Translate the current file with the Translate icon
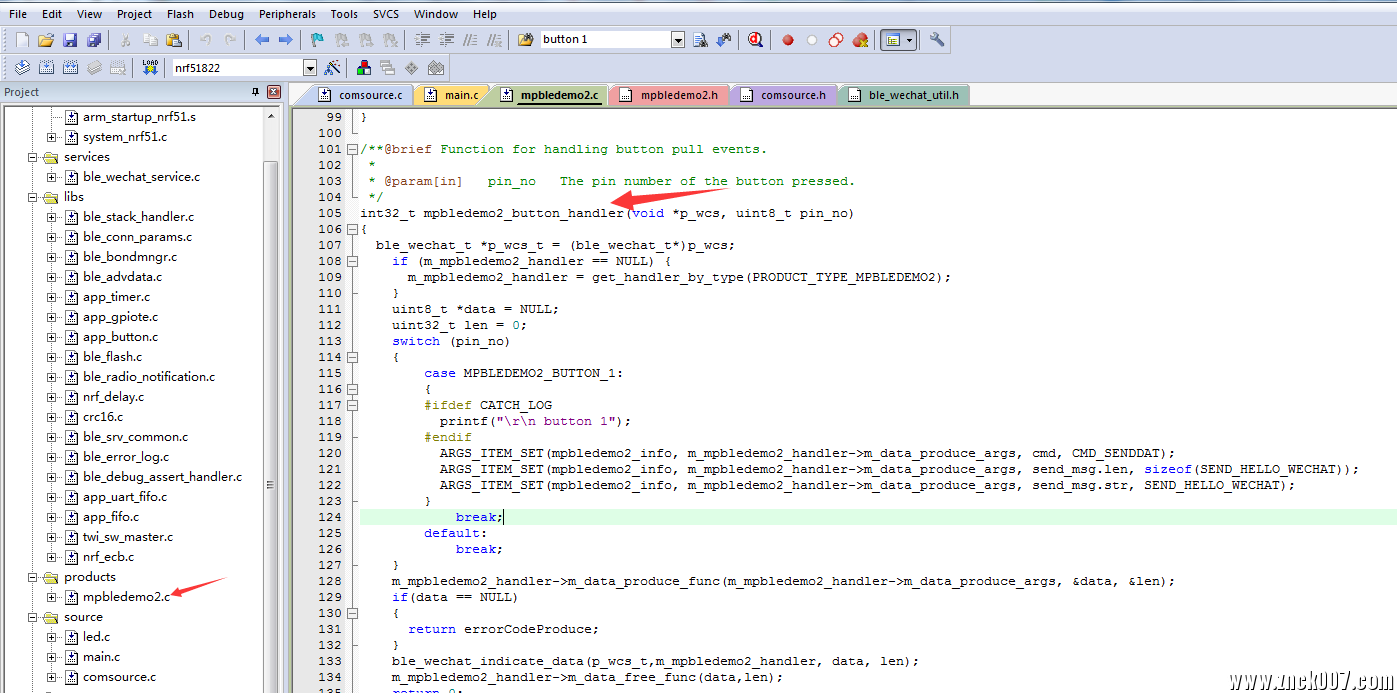The width and height of the screenshot is (1397, 693). point(22,68)
